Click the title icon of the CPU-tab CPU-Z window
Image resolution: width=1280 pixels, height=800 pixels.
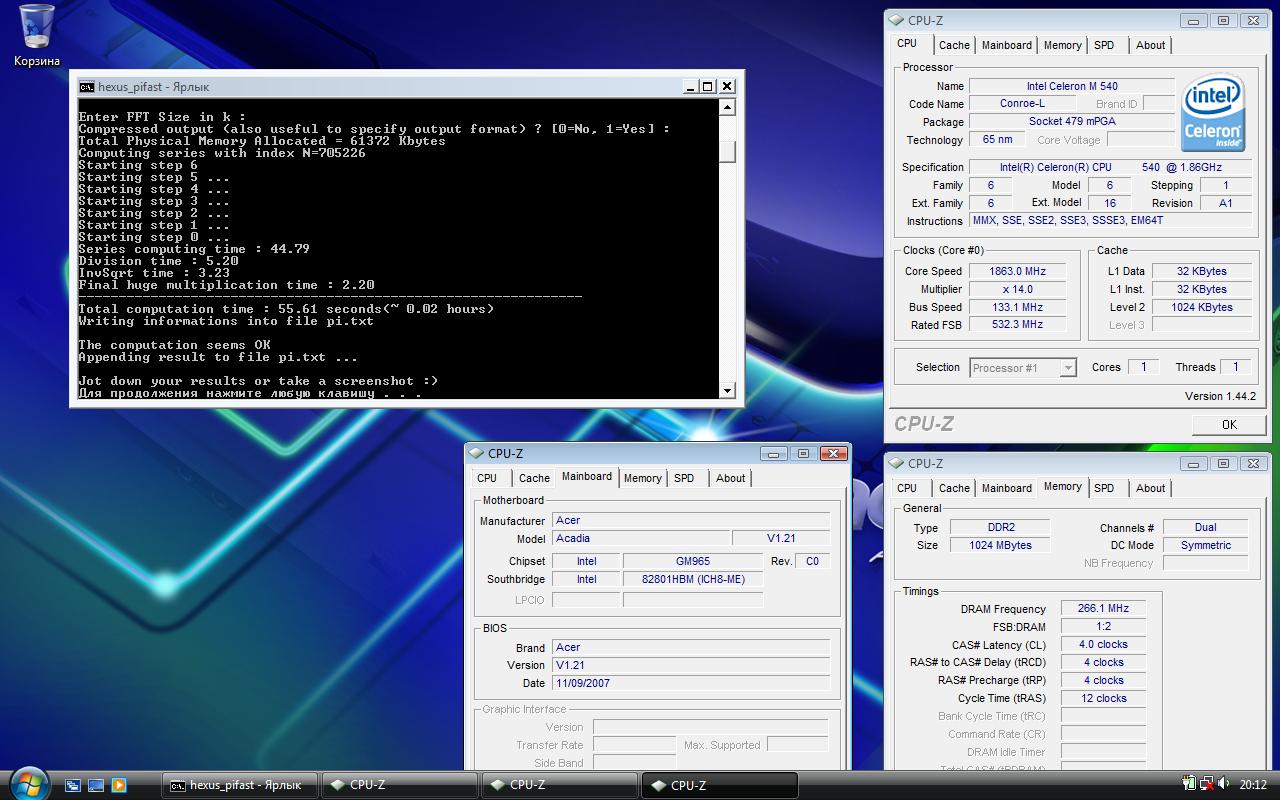click(898, 20)
